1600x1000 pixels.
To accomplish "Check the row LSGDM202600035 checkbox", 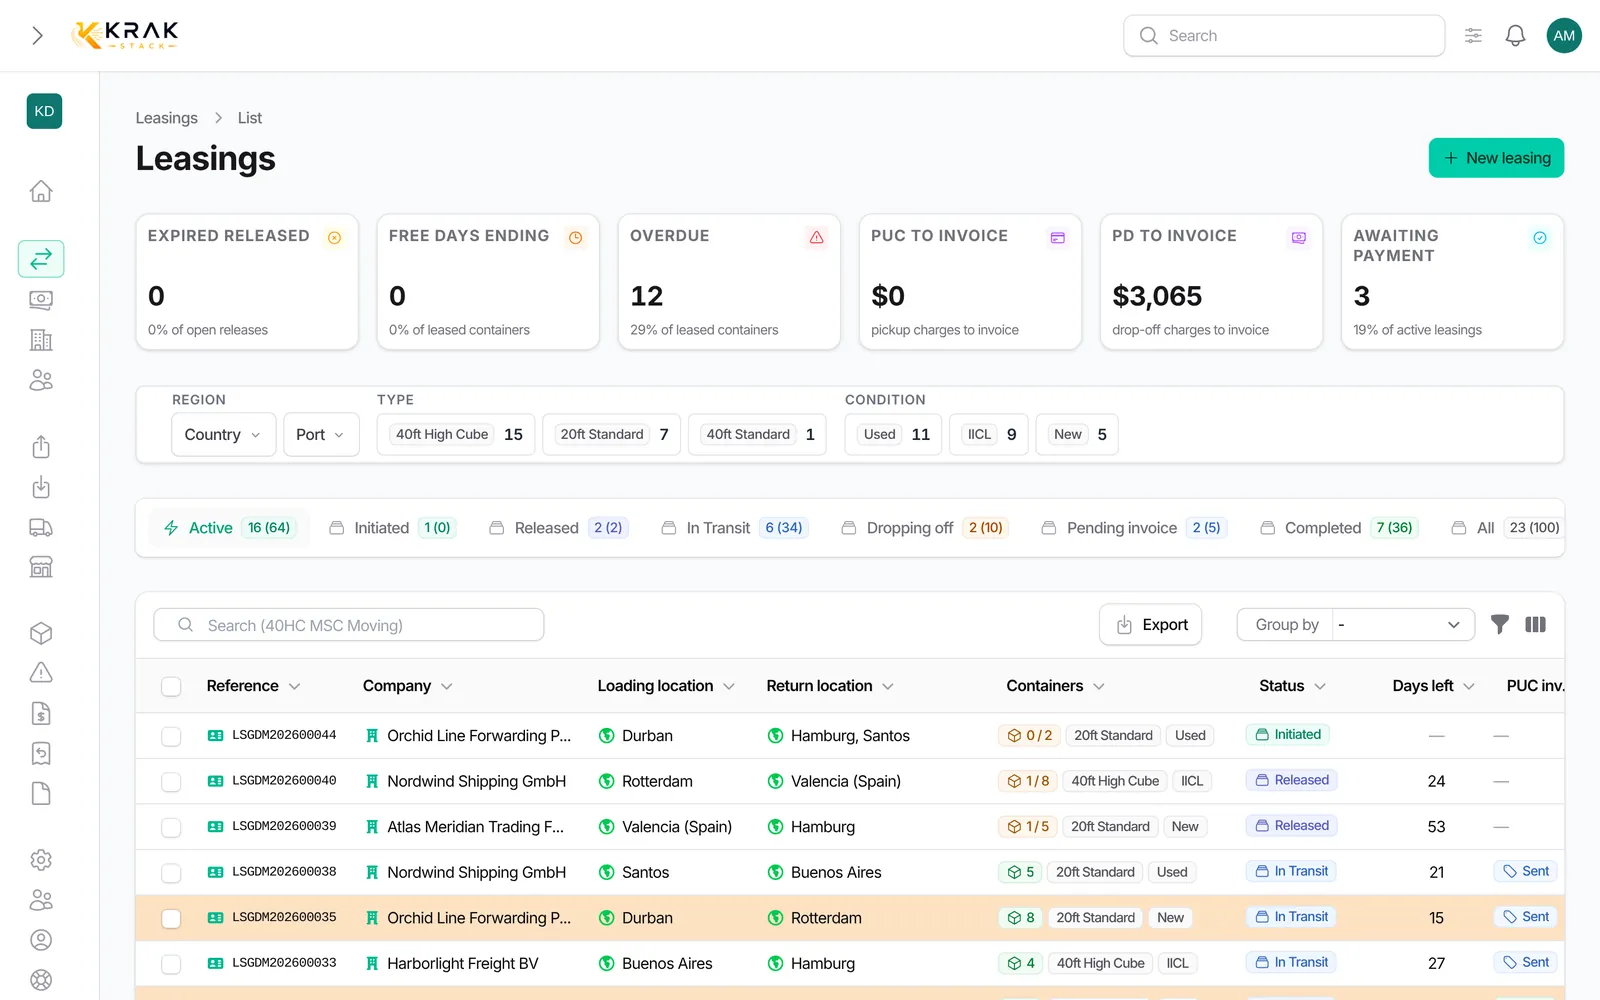I will tap(171, 918).
